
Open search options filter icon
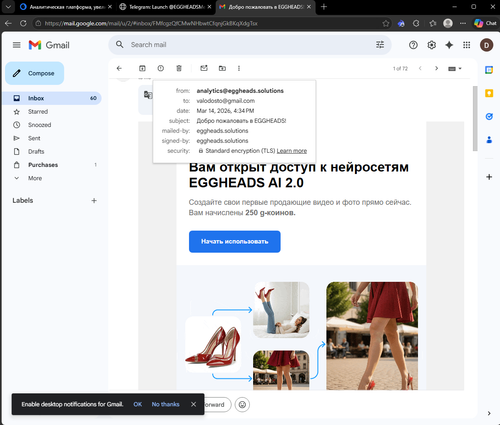380,45
